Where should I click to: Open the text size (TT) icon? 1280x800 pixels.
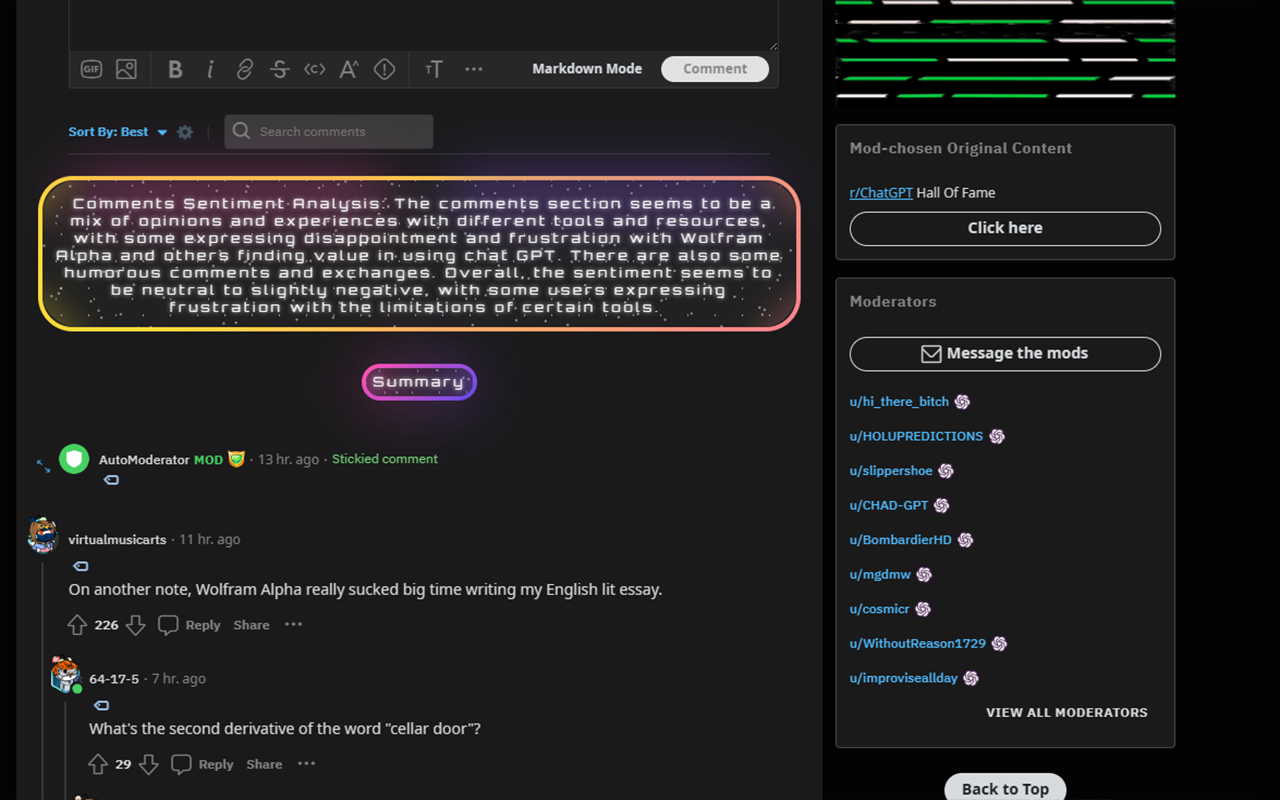click(434, 69)
